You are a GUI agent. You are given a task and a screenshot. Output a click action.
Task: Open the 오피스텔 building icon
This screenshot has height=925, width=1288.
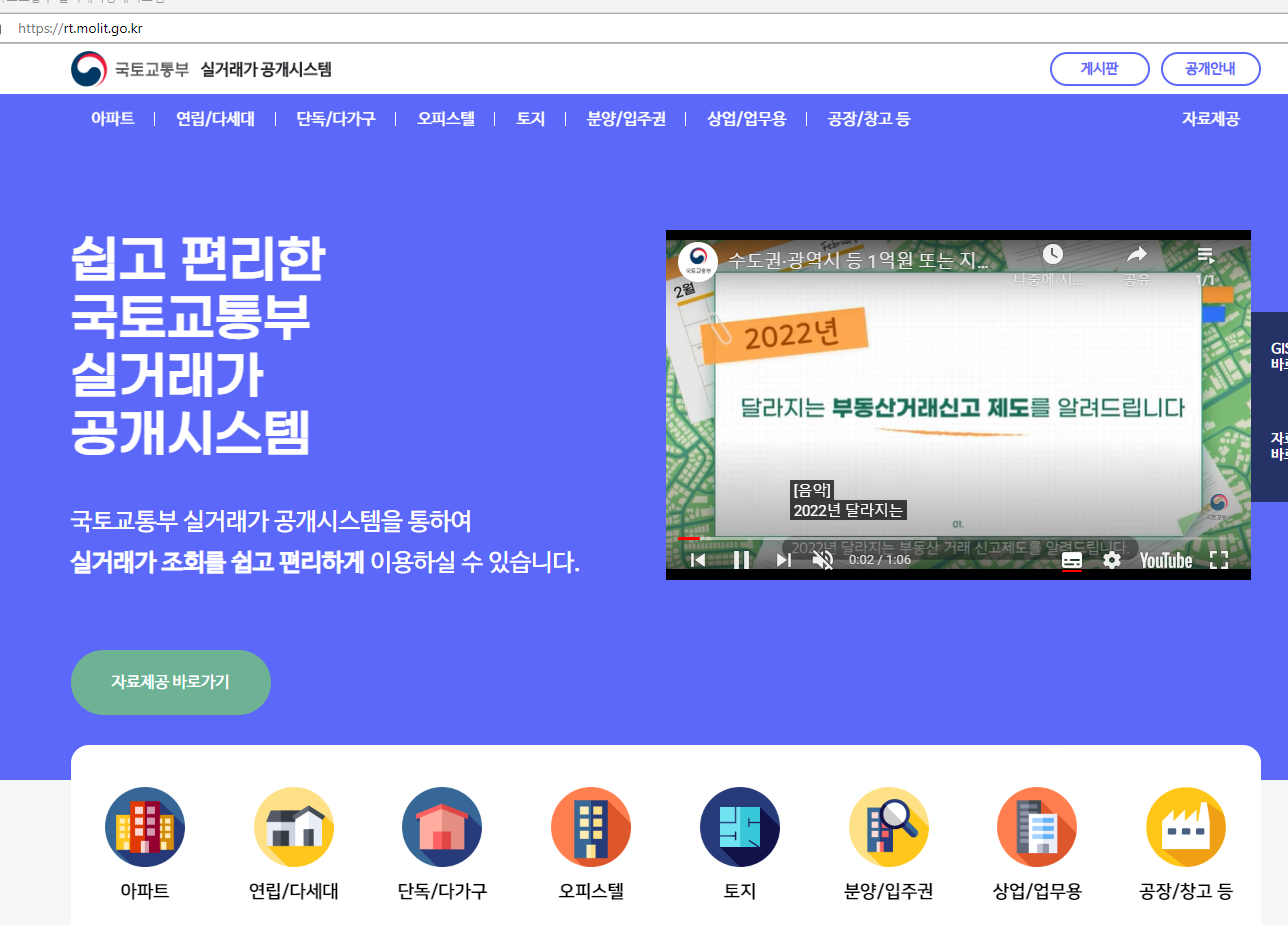(591, 827)
